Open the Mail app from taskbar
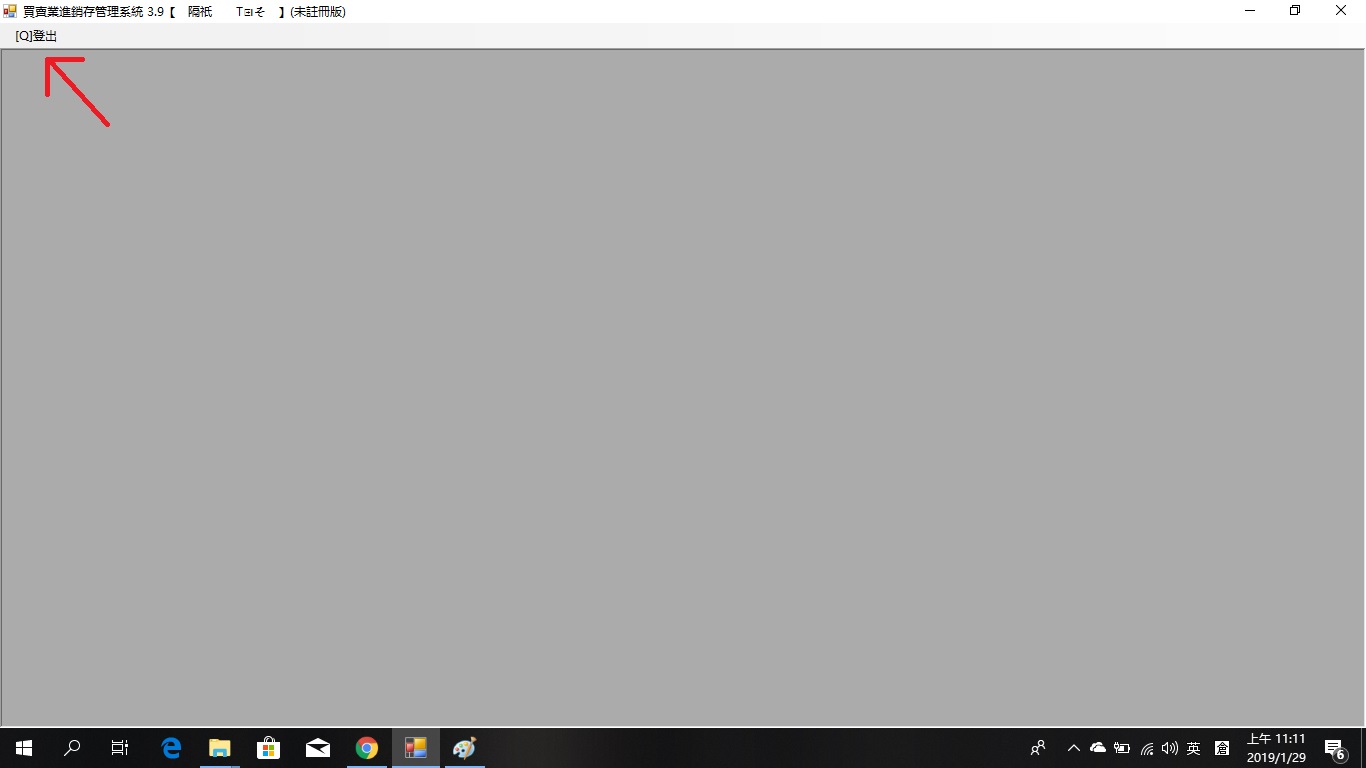Image resolution: width=1366 pixels, height=768 pixels. coord(318,747)
